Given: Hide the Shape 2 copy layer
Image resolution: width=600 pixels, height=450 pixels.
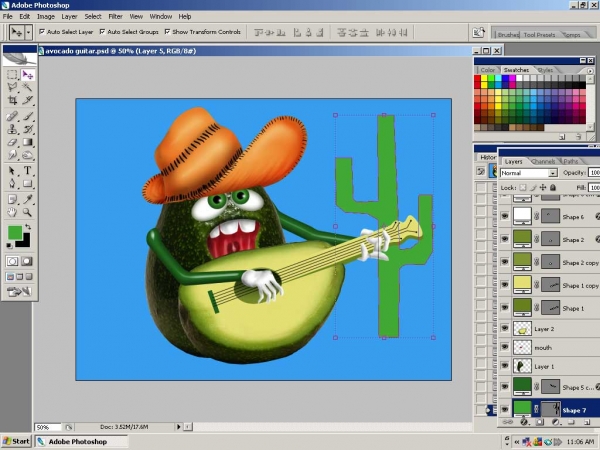Looking at the screenshot, I should click(x=505, y=262).
